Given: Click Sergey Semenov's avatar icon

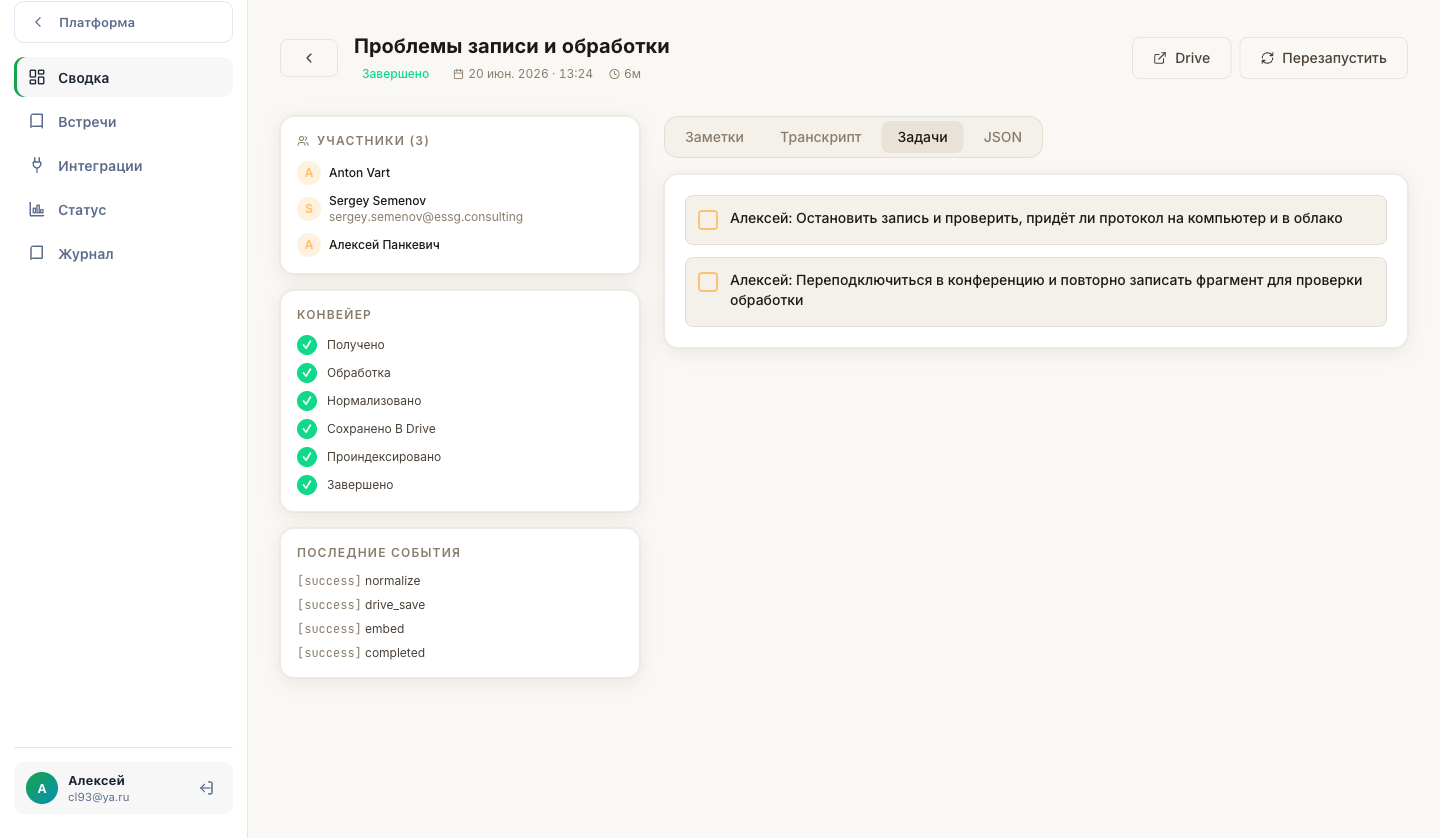Looking at the screenshot, I should coord(309,209).
